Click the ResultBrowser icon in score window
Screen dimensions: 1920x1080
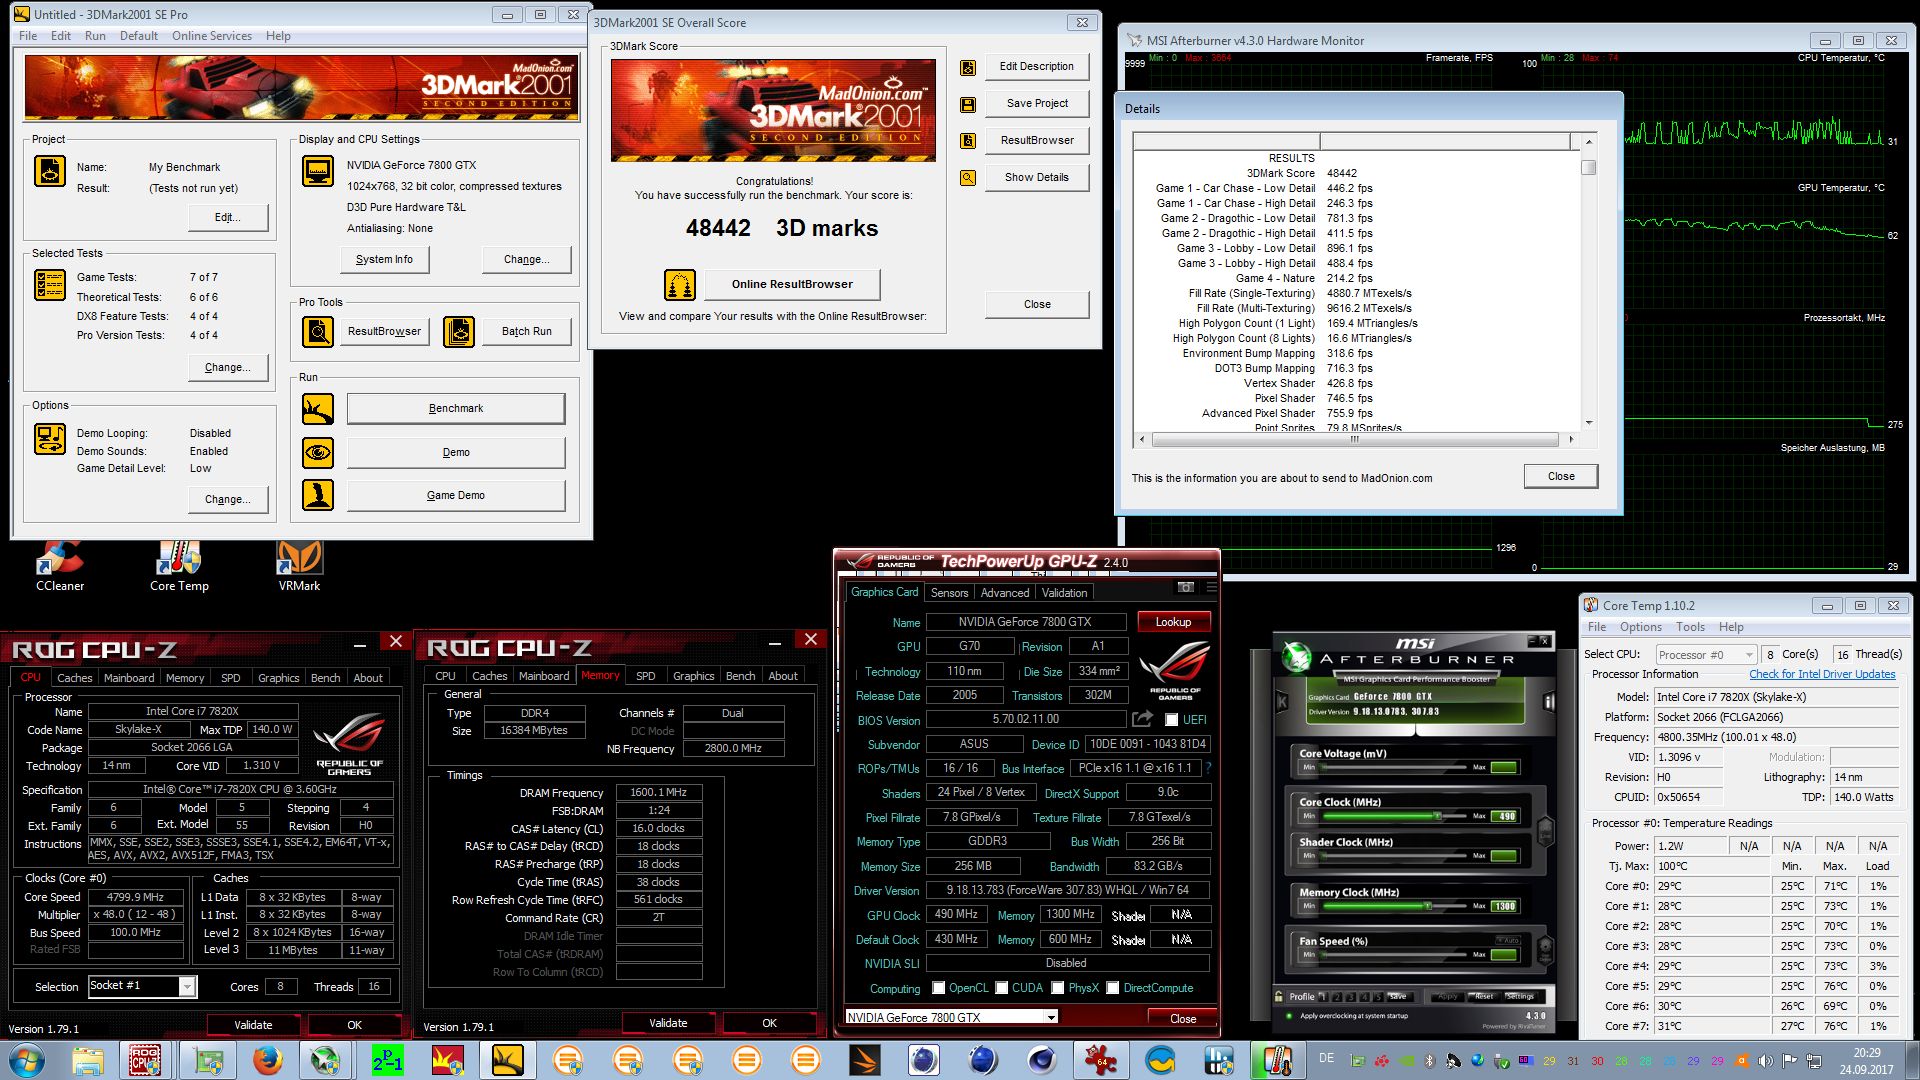968,141
